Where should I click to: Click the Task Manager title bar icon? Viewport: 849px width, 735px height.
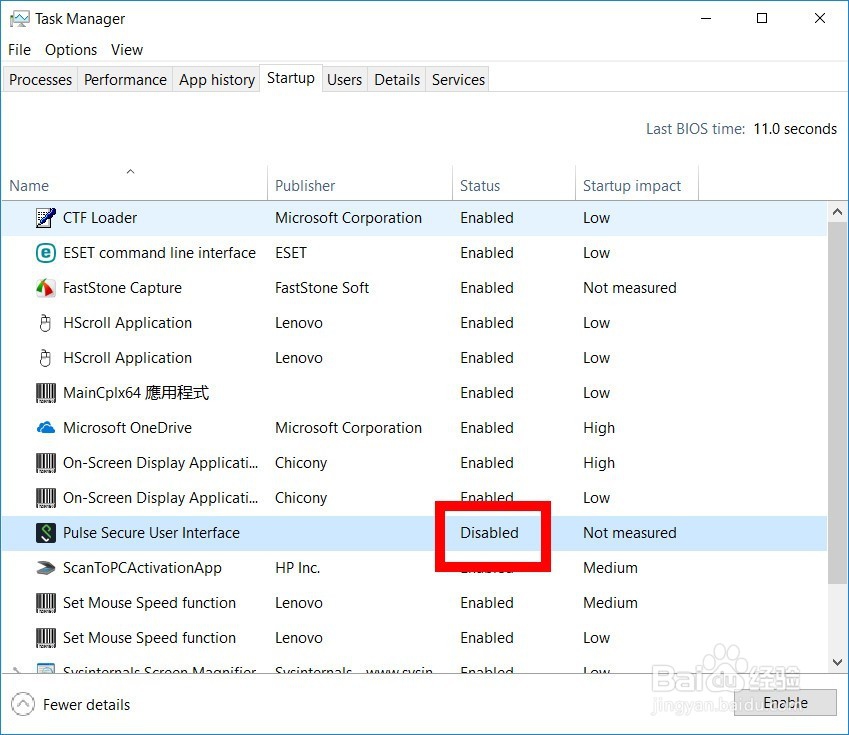pyautogui.click(x=20, y=19)
